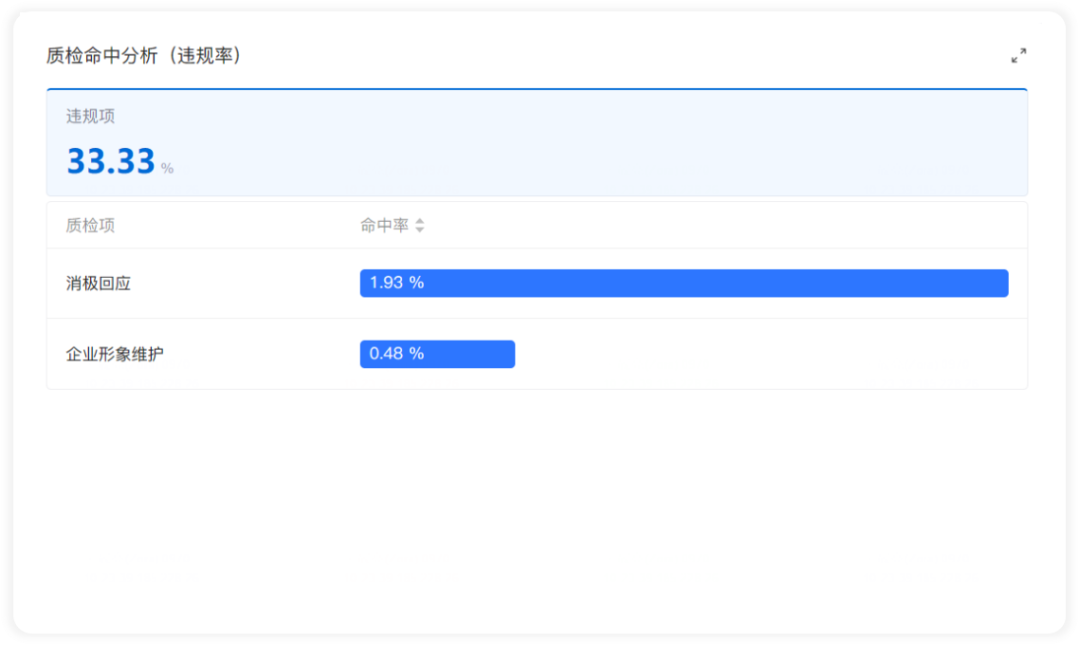Image resolution: width=1080 pixels, height=645 pixels.
Task: Expand the 质检命中分析 panel to fullscreen
Action: (1019, 56)
